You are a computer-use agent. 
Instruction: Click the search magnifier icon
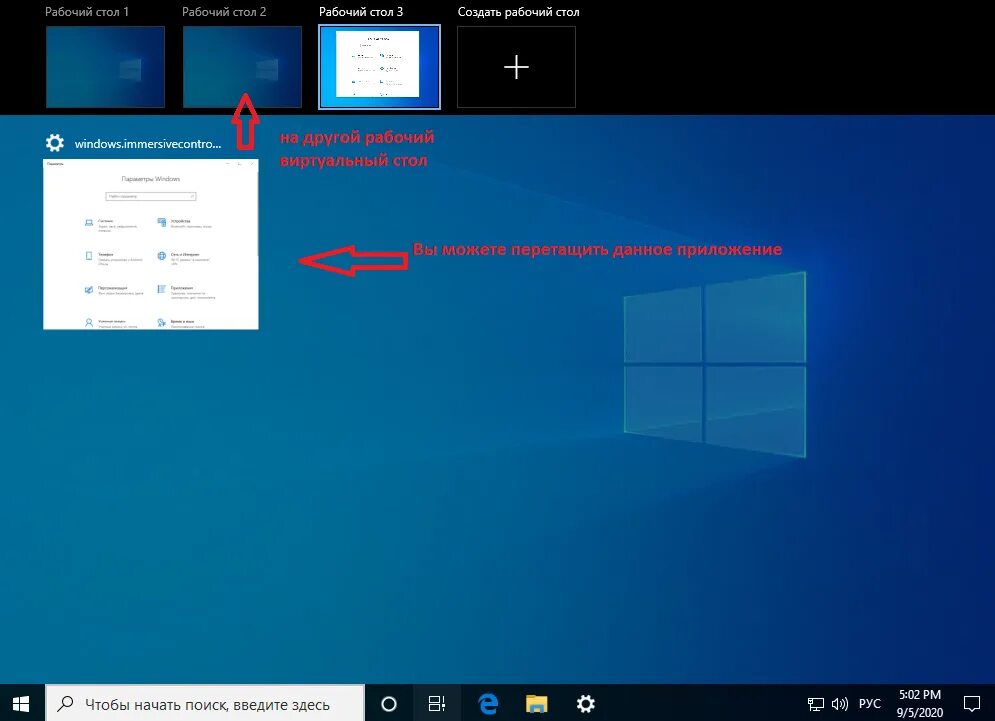click(65, 703)
